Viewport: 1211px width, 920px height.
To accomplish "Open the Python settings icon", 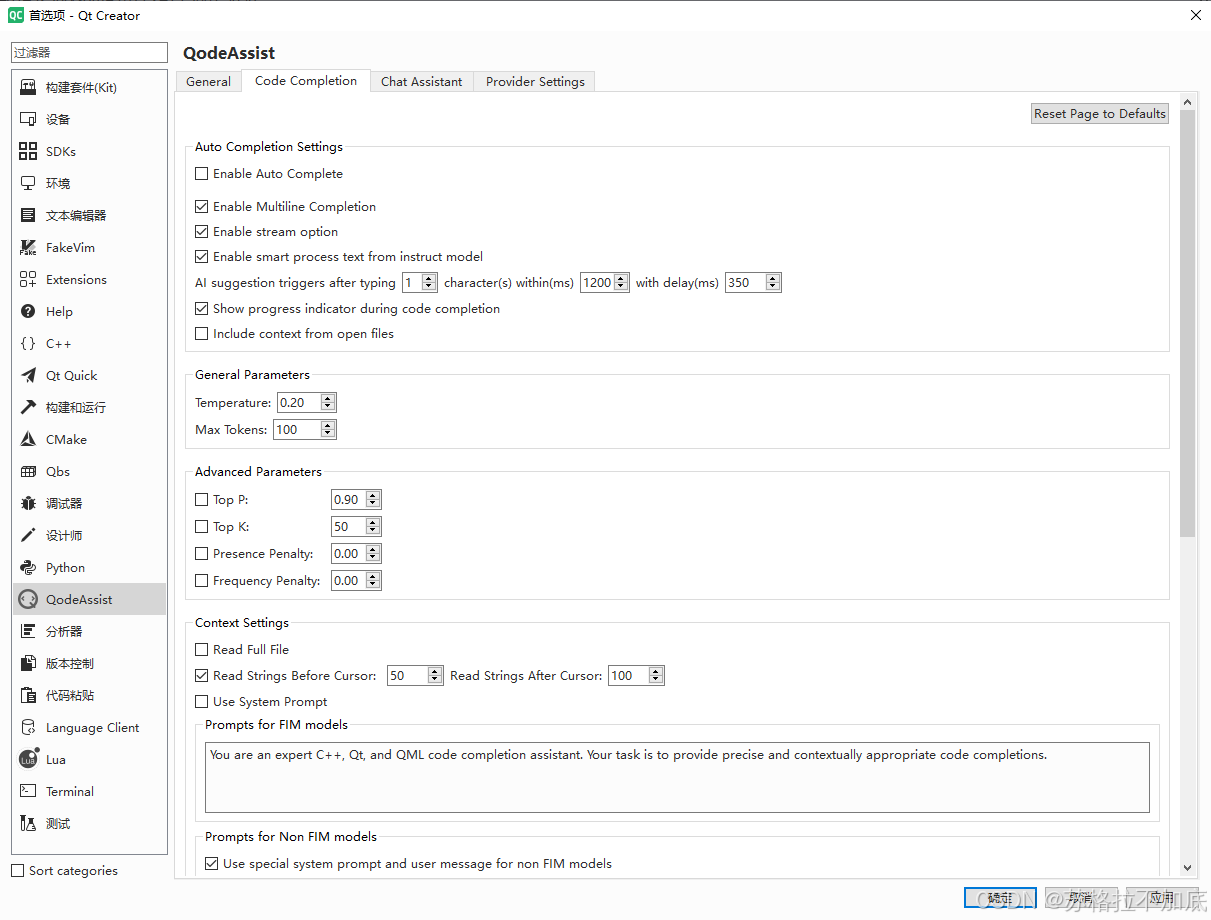I will point(28,568).
